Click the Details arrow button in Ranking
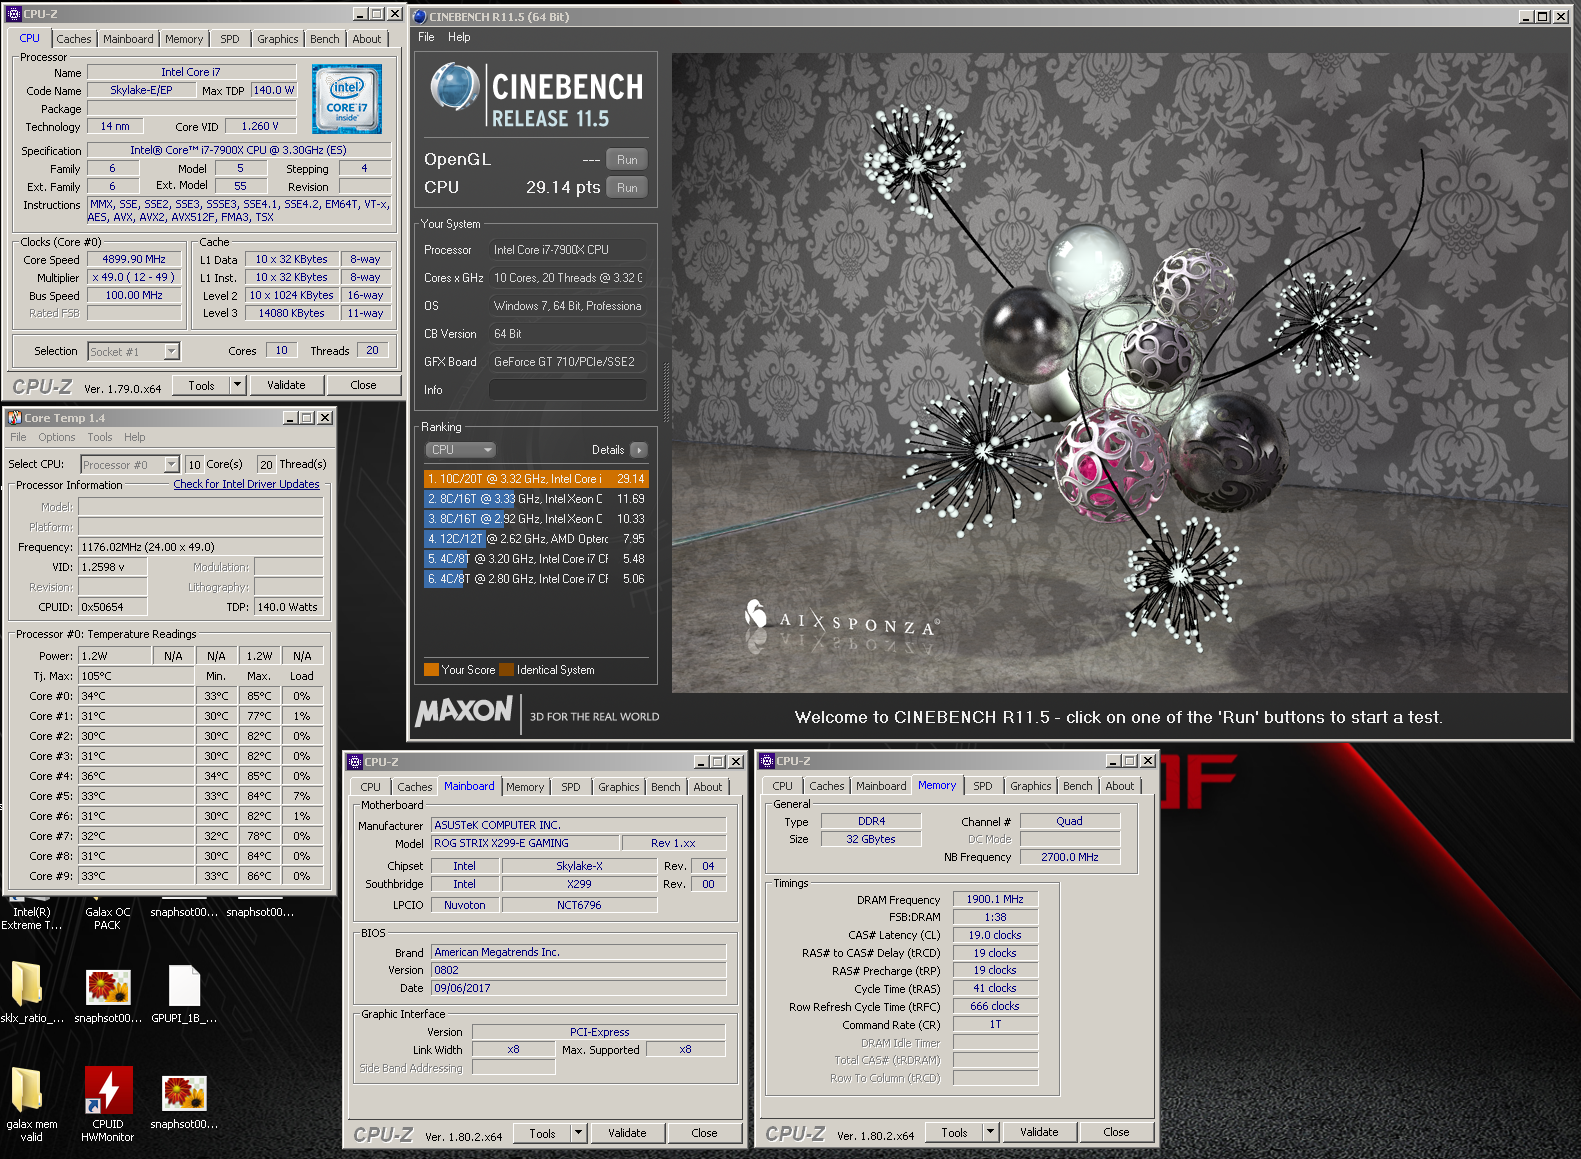The image size is (1581, 1159). coord(639,450)
